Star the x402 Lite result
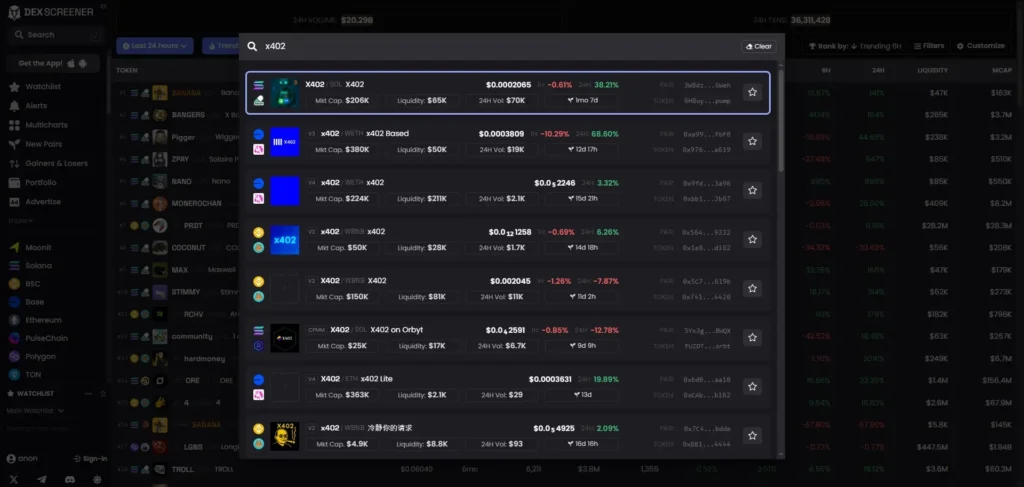This screenshot has width=1024, height=487. click(752, 387)
